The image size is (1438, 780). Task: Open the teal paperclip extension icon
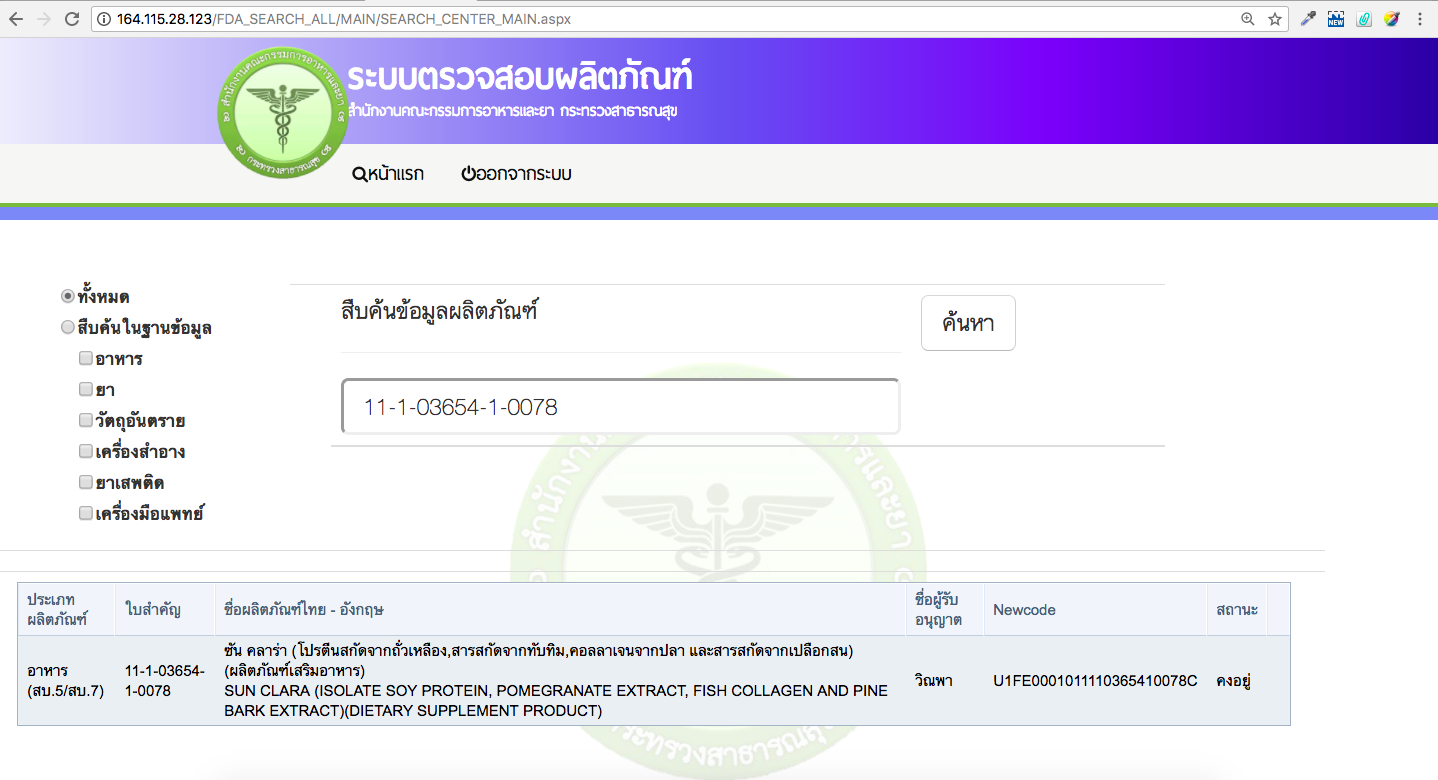[1364, 19]
